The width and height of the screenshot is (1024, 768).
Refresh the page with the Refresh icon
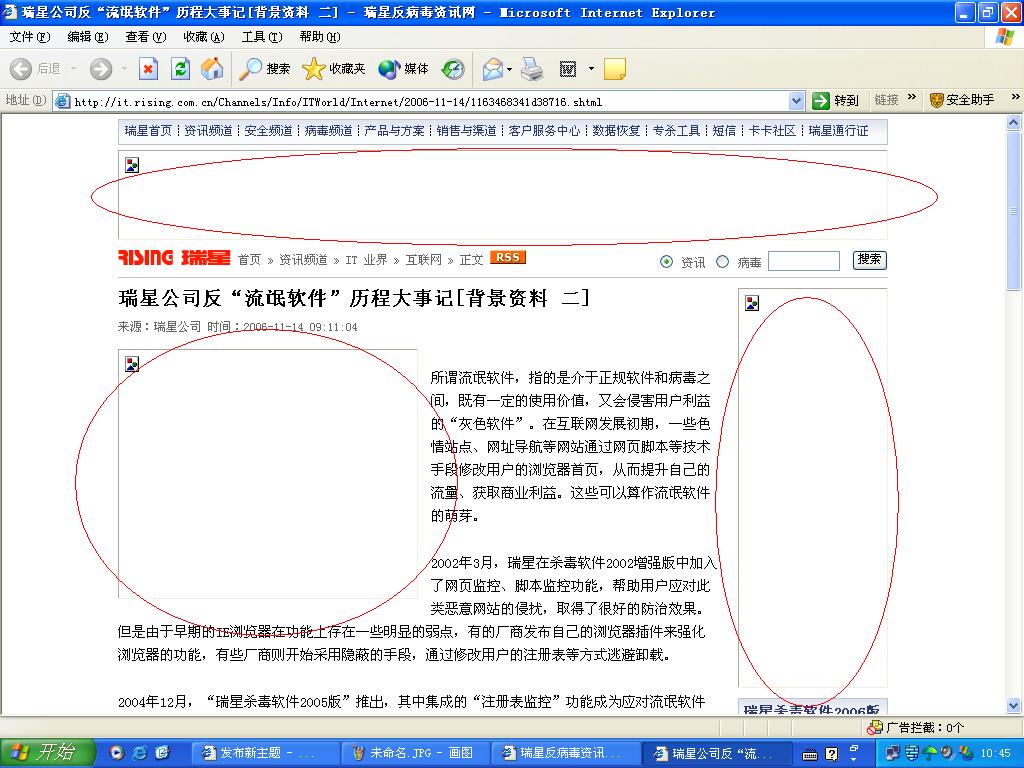180,69
